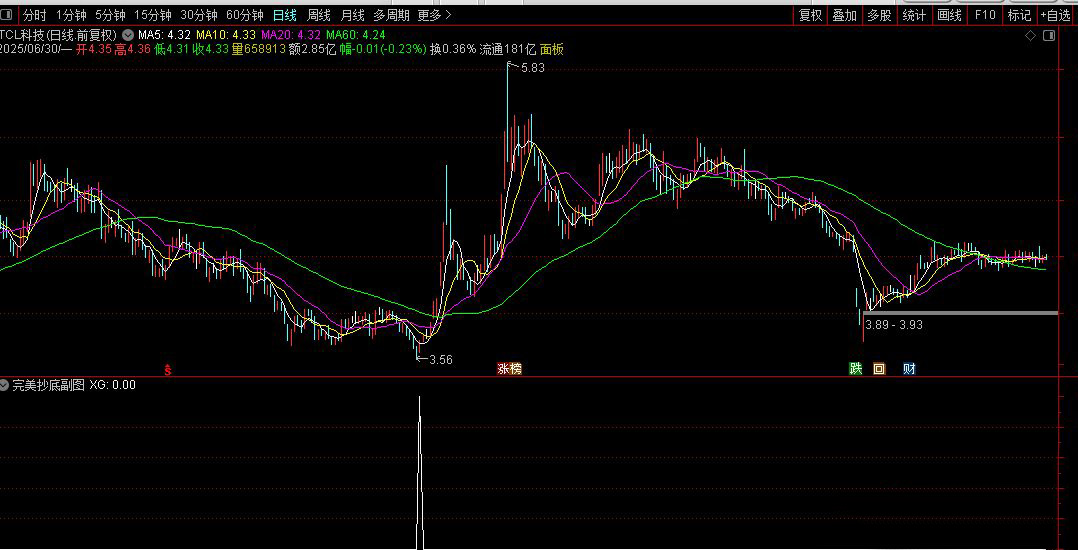Click the 收4.33 closing price value

point(211,49)
